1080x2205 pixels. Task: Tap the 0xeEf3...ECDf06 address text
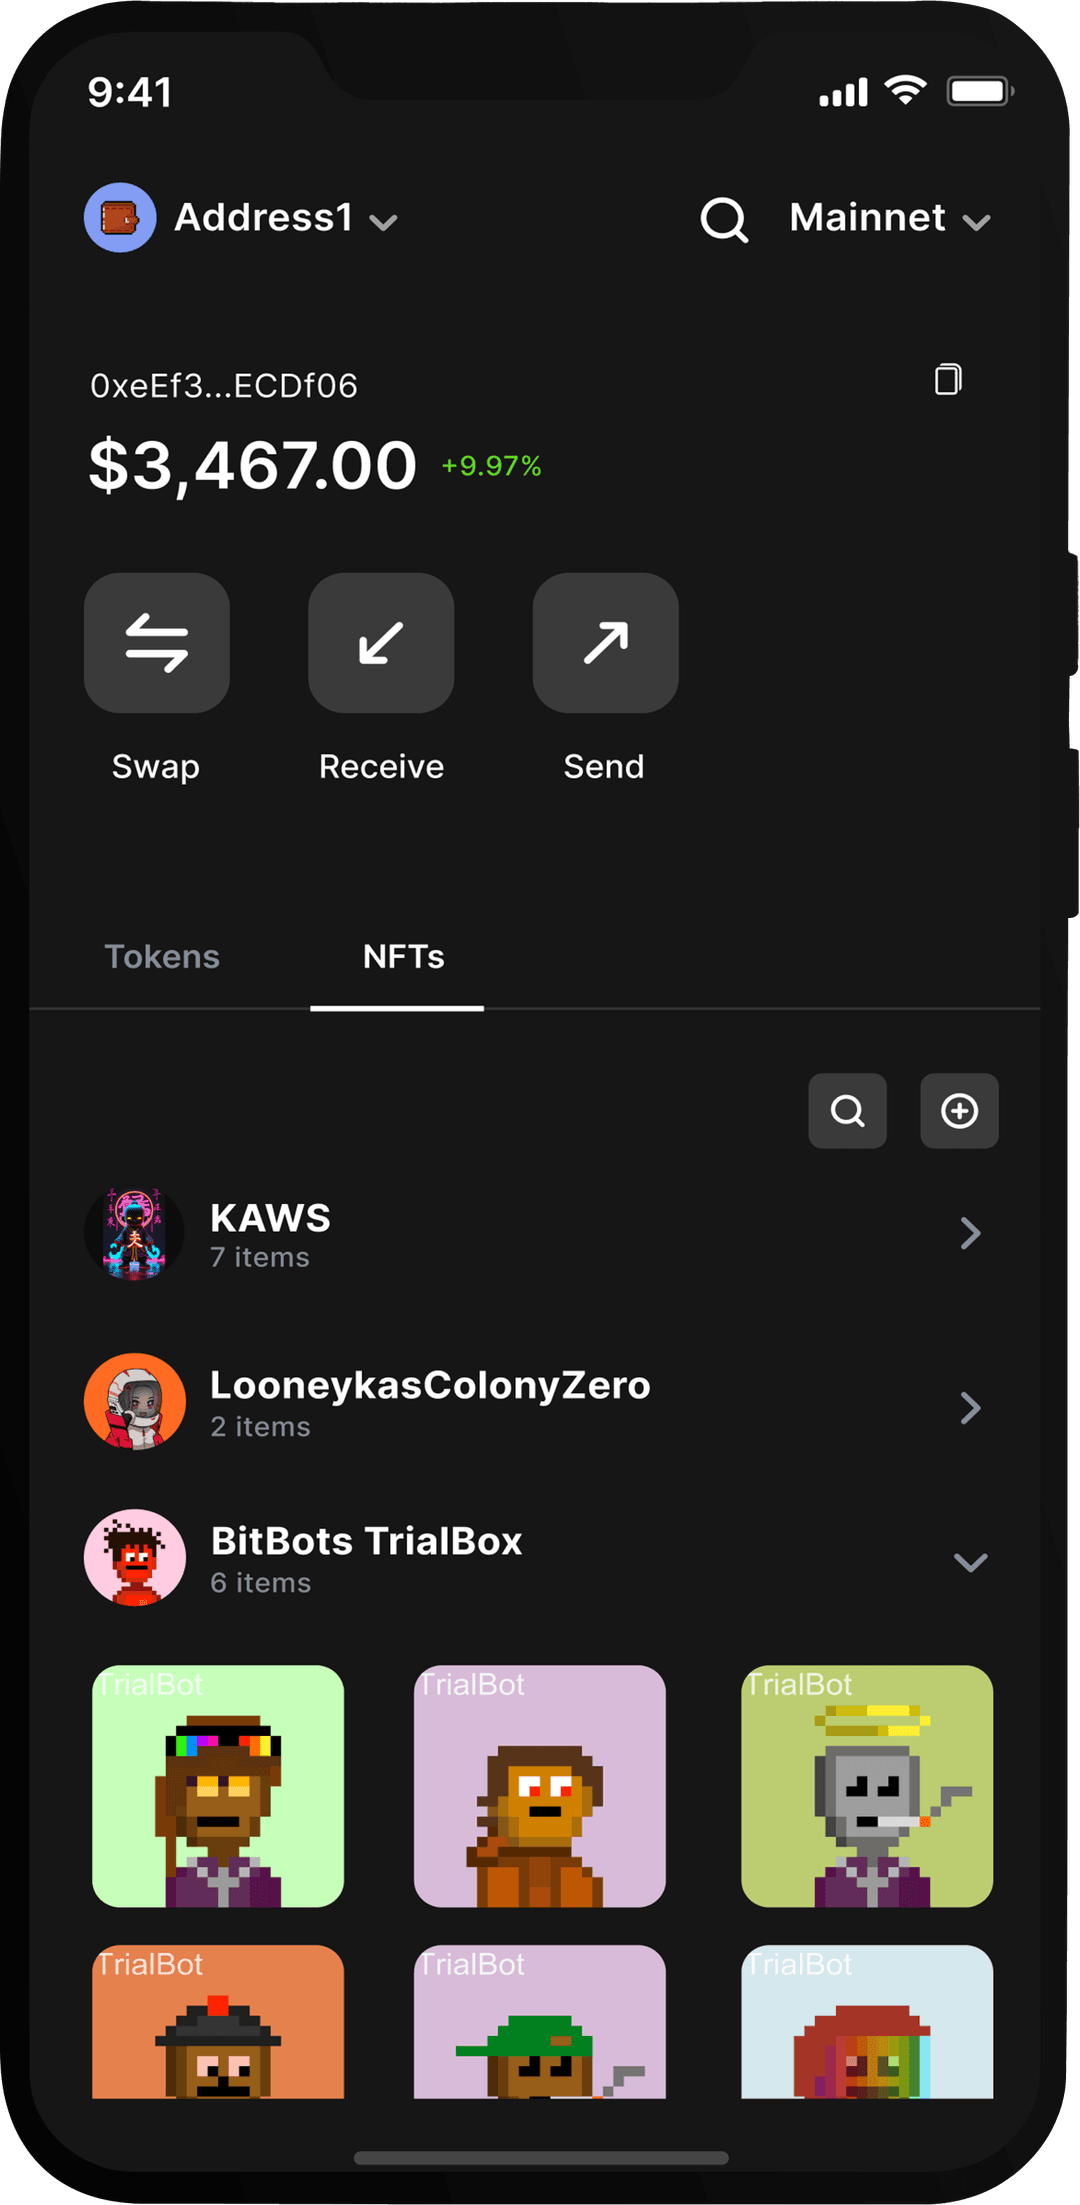coord(224,385)
